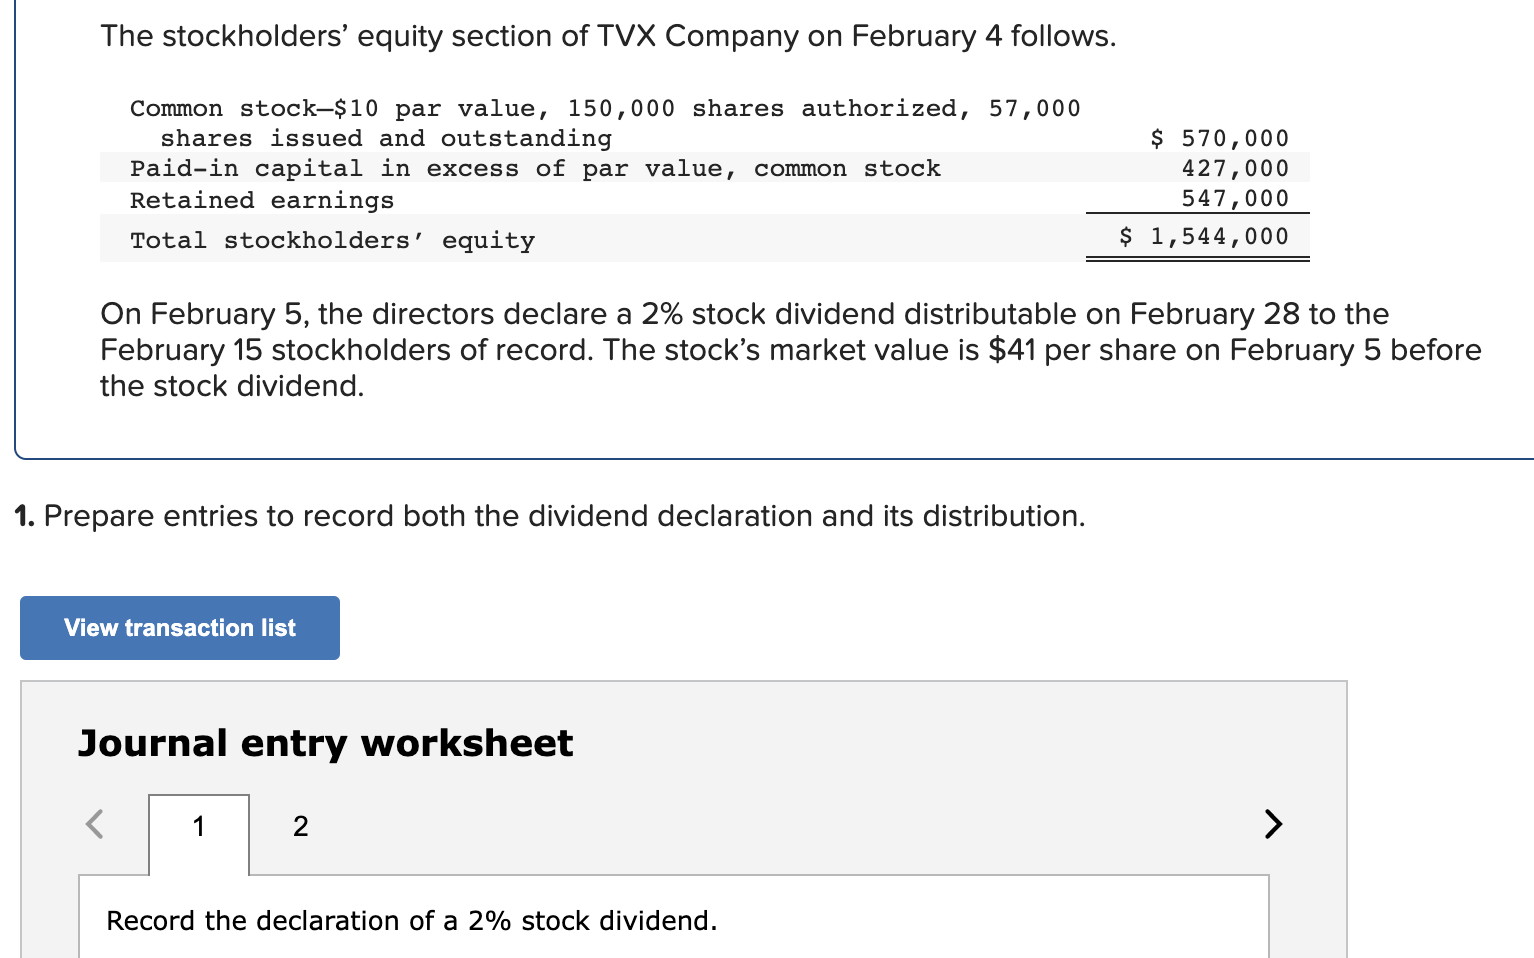
Task: Switch to journal entry worksheet tab 2
Action: [x=300, y=825]
